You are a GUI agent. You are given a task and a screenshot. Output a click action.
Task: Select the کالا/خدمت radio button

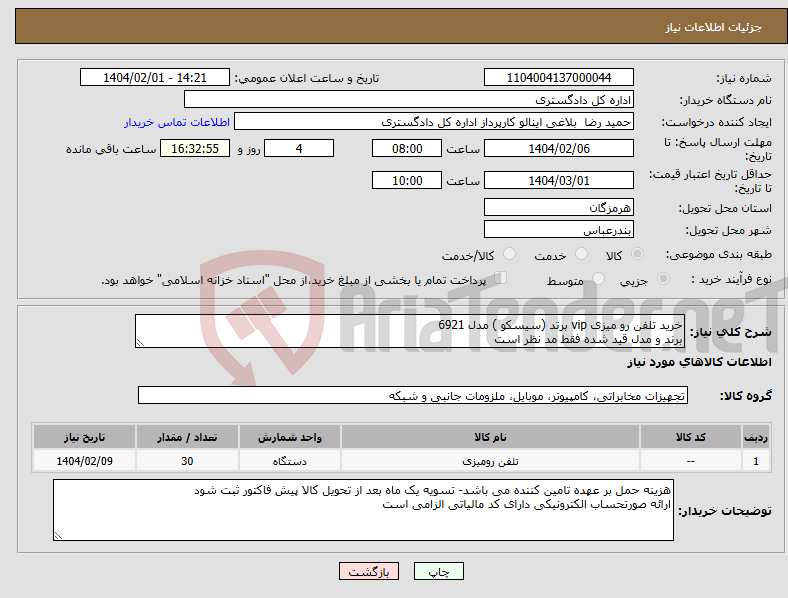[x=510, y=254]
